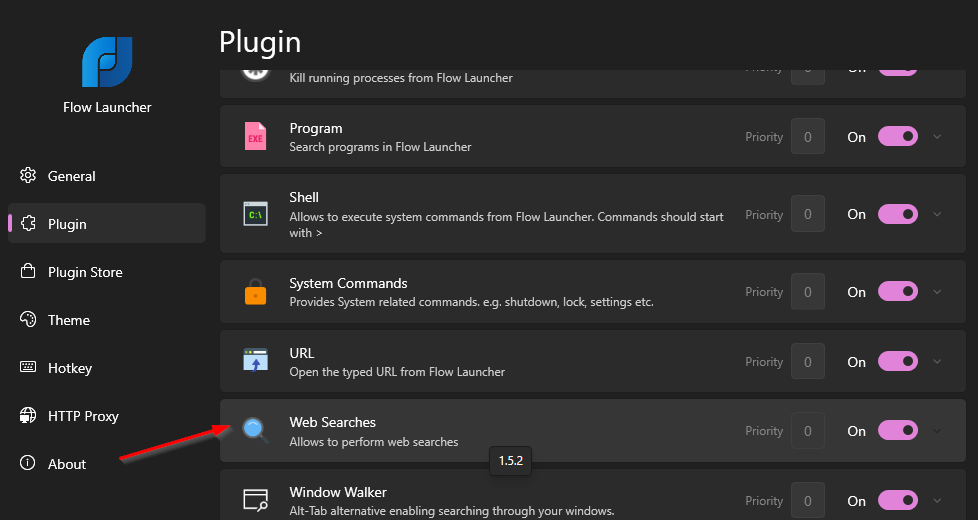Disable the Shell plugin switch
Screen dimensions: 978x520
(897, 214)
